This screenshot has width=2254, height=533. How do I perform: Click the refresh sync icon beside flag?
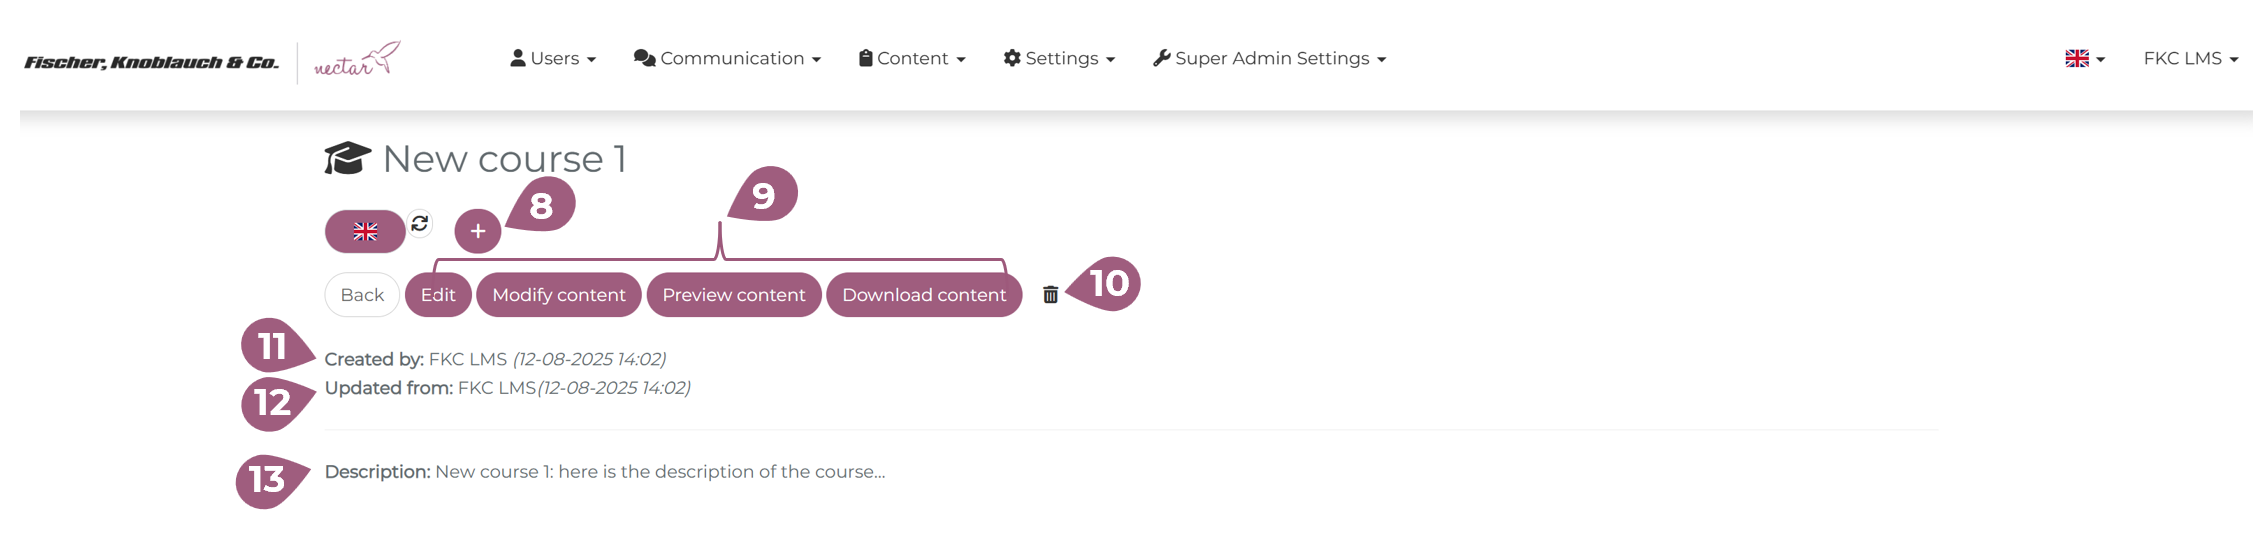420,223
